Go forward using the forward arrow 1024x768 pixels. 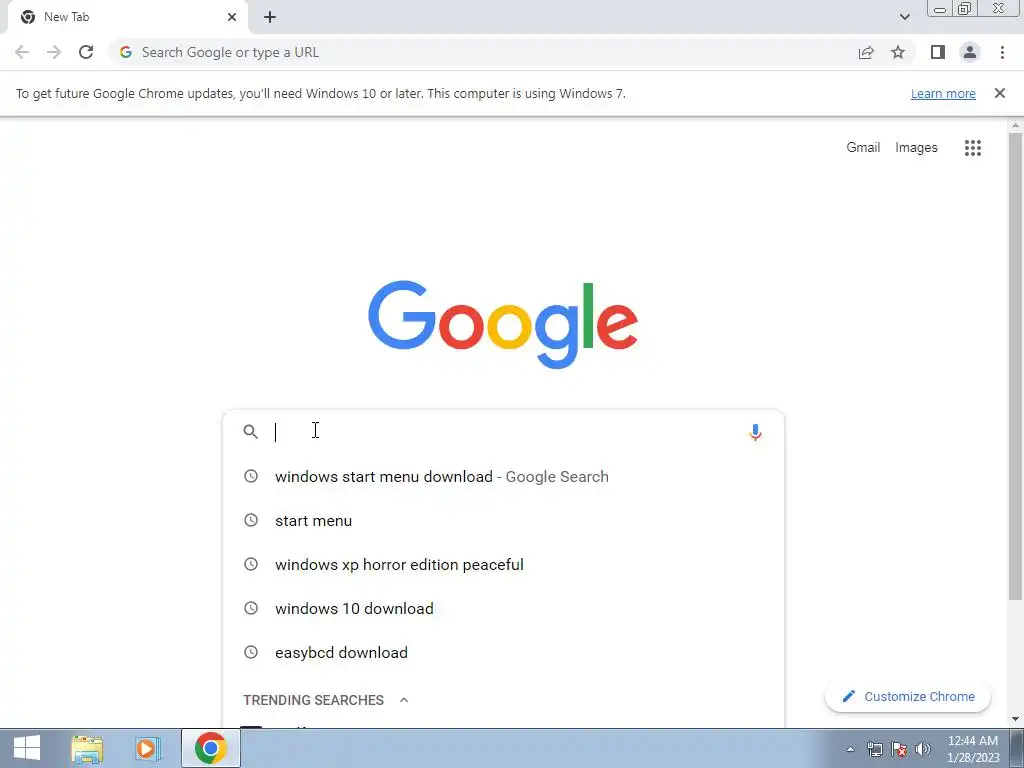coord(54,52)
